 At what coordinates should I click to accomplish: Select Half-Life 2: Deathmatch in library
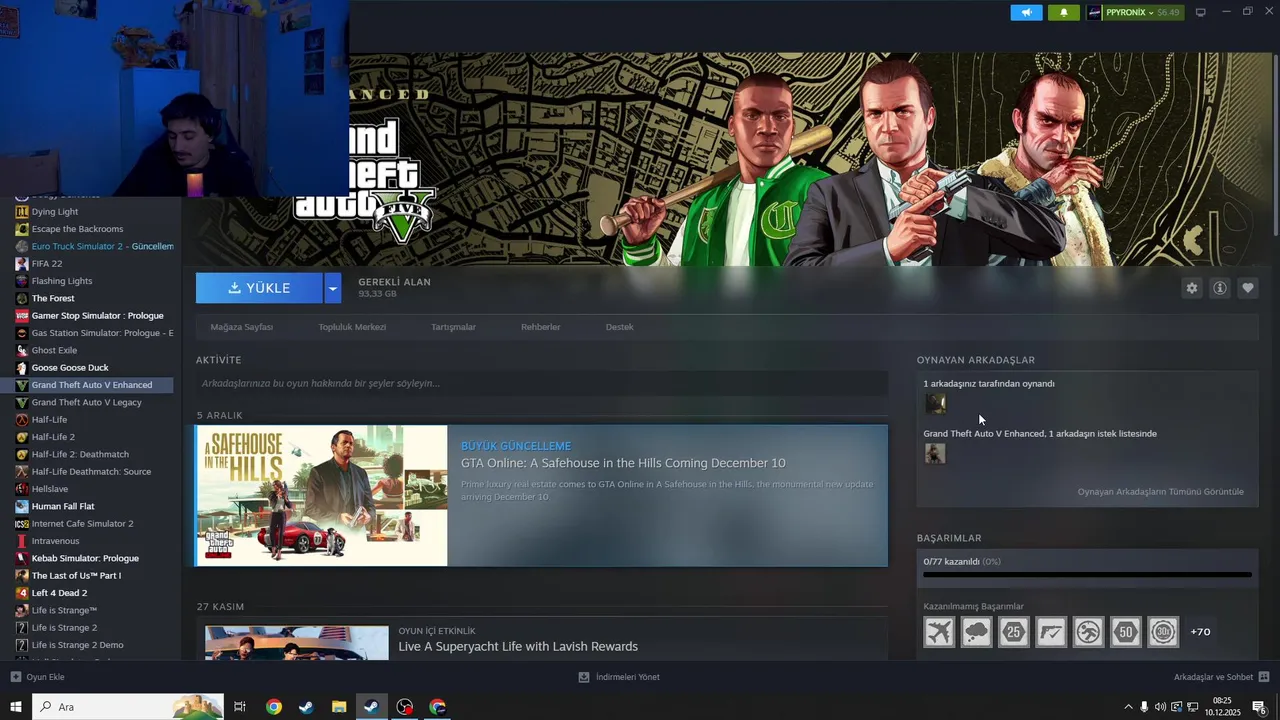(80, 454)
